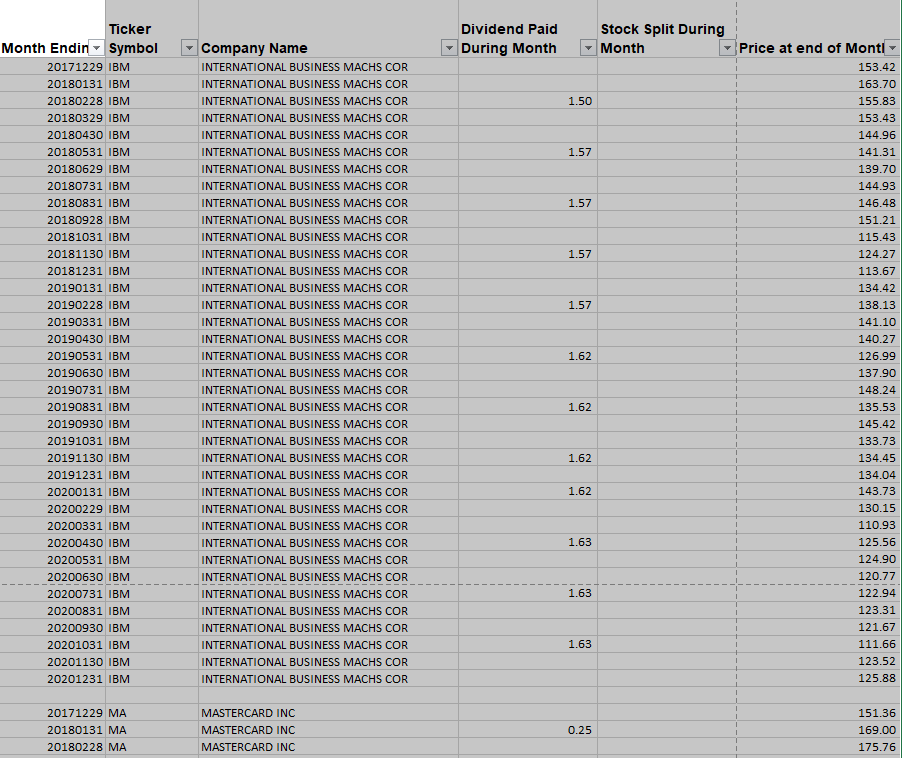Click the first 20171229 cell for IBM

tap(70, 66)
